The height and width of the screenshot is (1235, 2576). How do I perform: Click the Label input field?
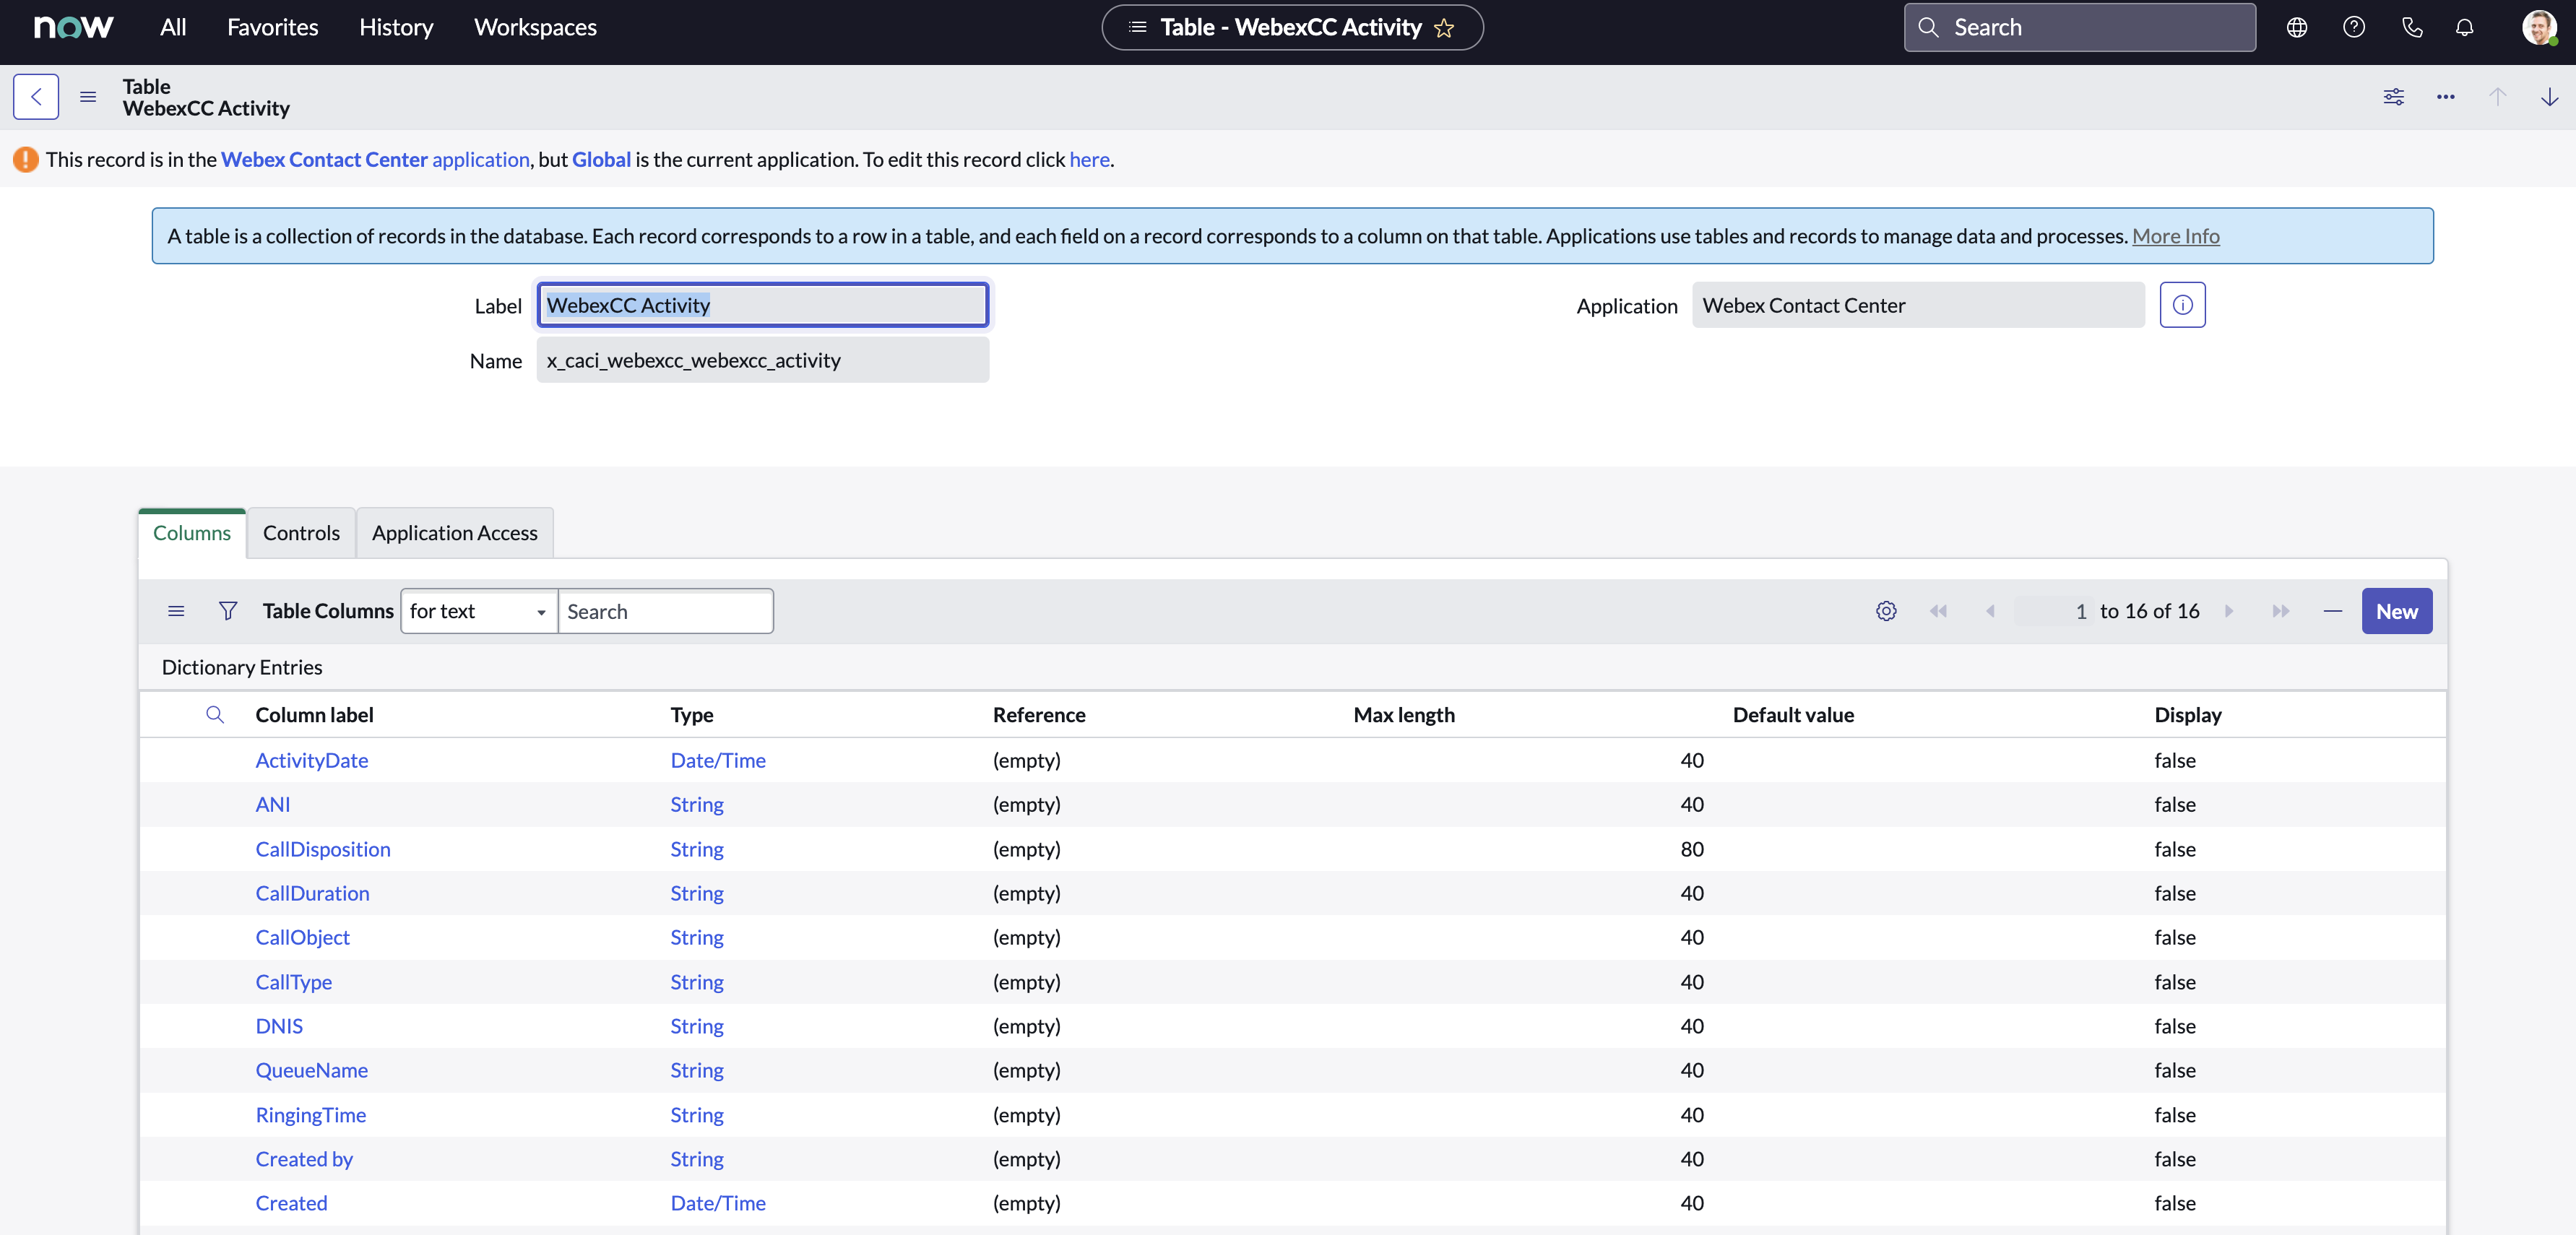coord(763,305)
